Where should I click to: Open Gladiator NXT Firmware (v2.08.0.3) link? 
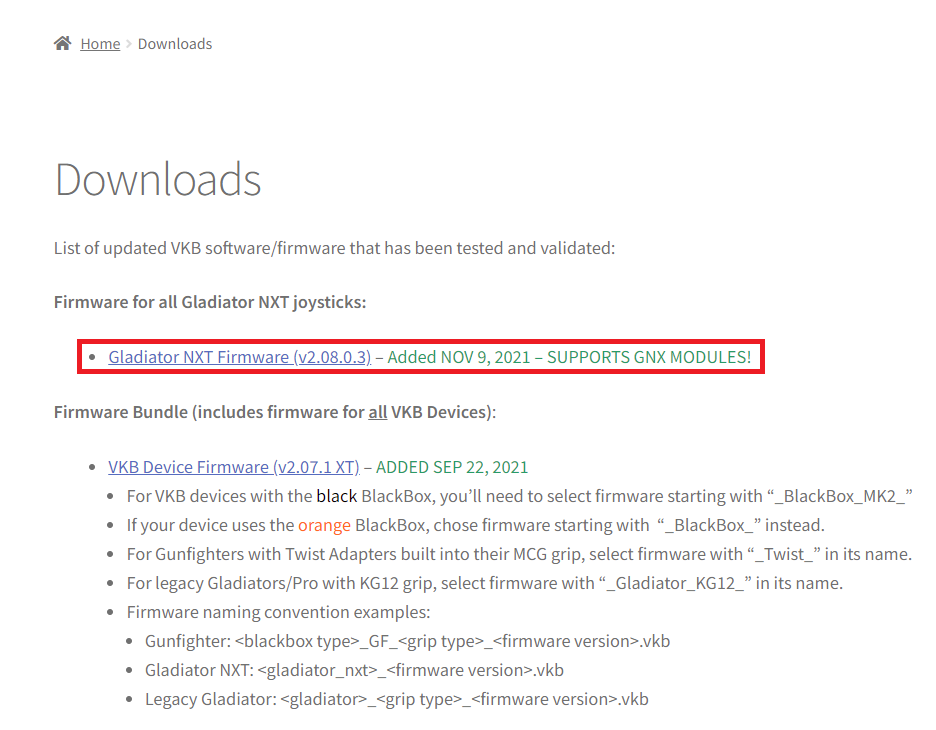coord(239,357)
